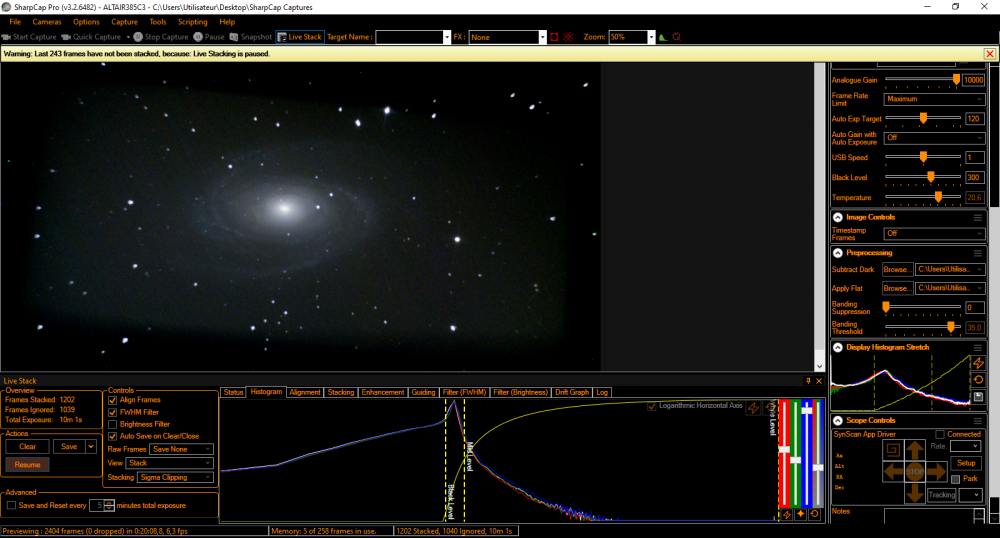This screenshot has width=1000, height=538.
Task: Click the red selection area square icon
Action: coord(554,37)
